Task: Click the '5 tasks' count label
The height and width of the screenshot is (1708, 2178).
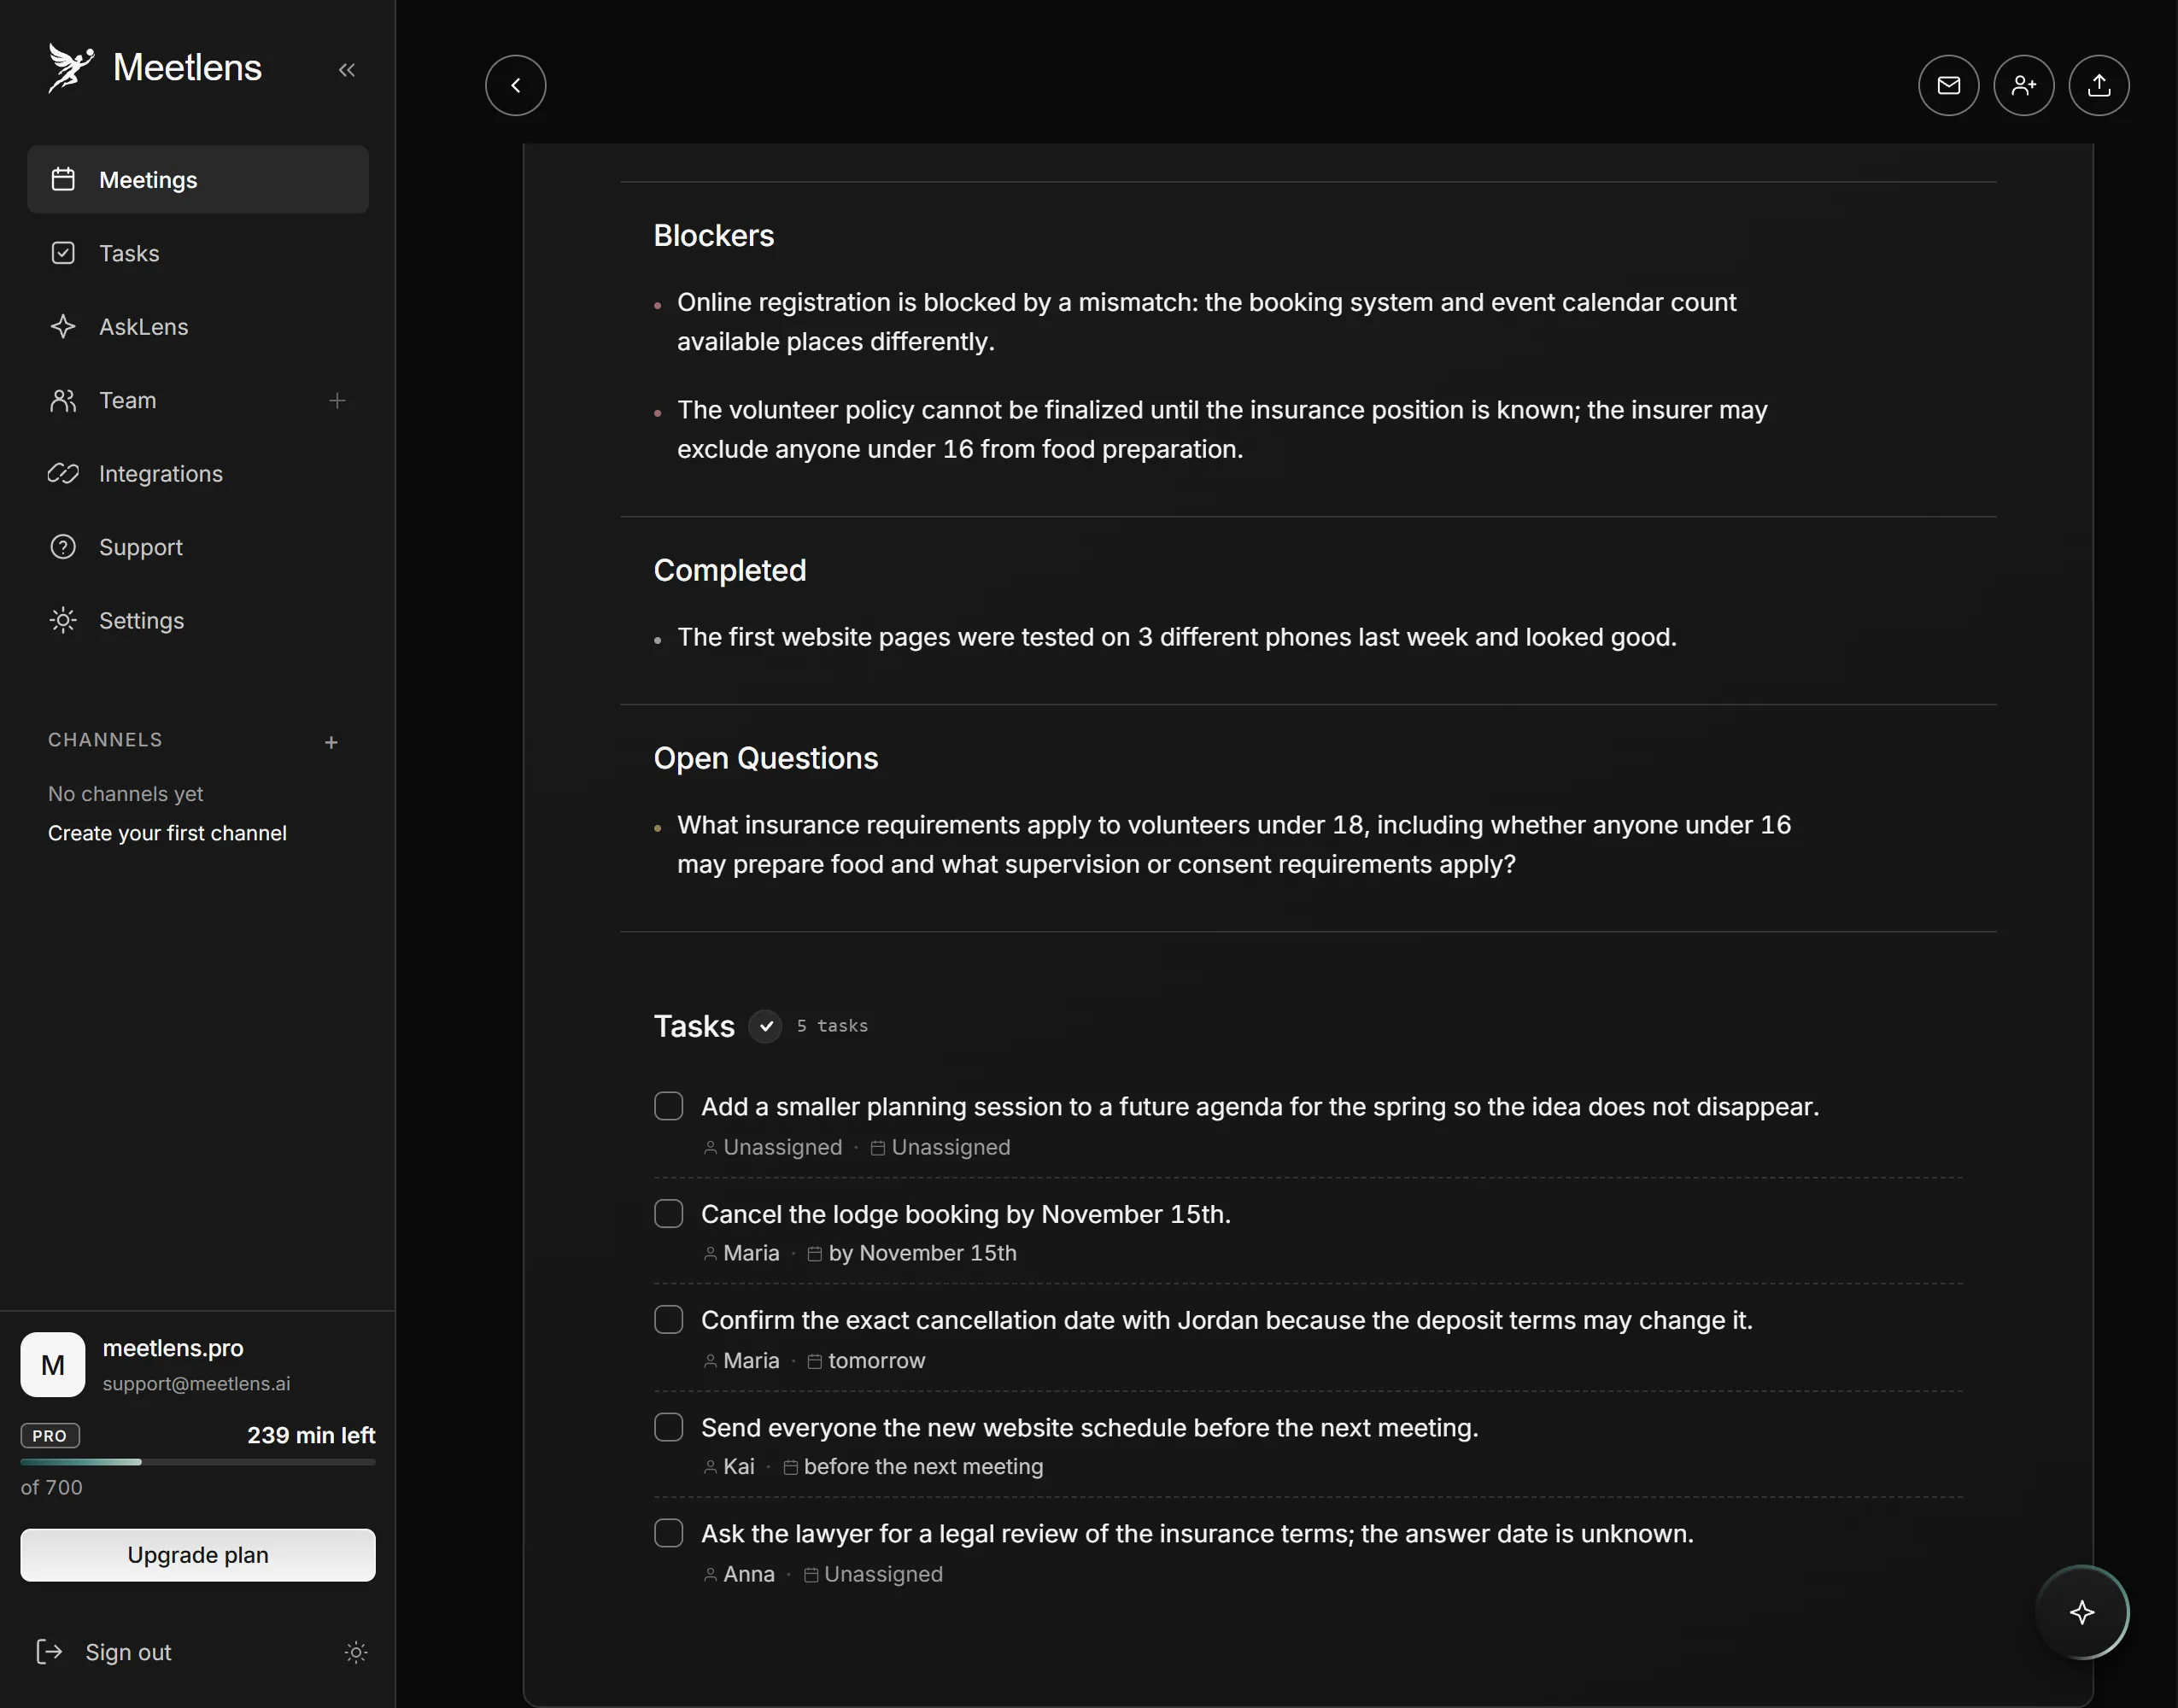Action: pos(832,1026)
